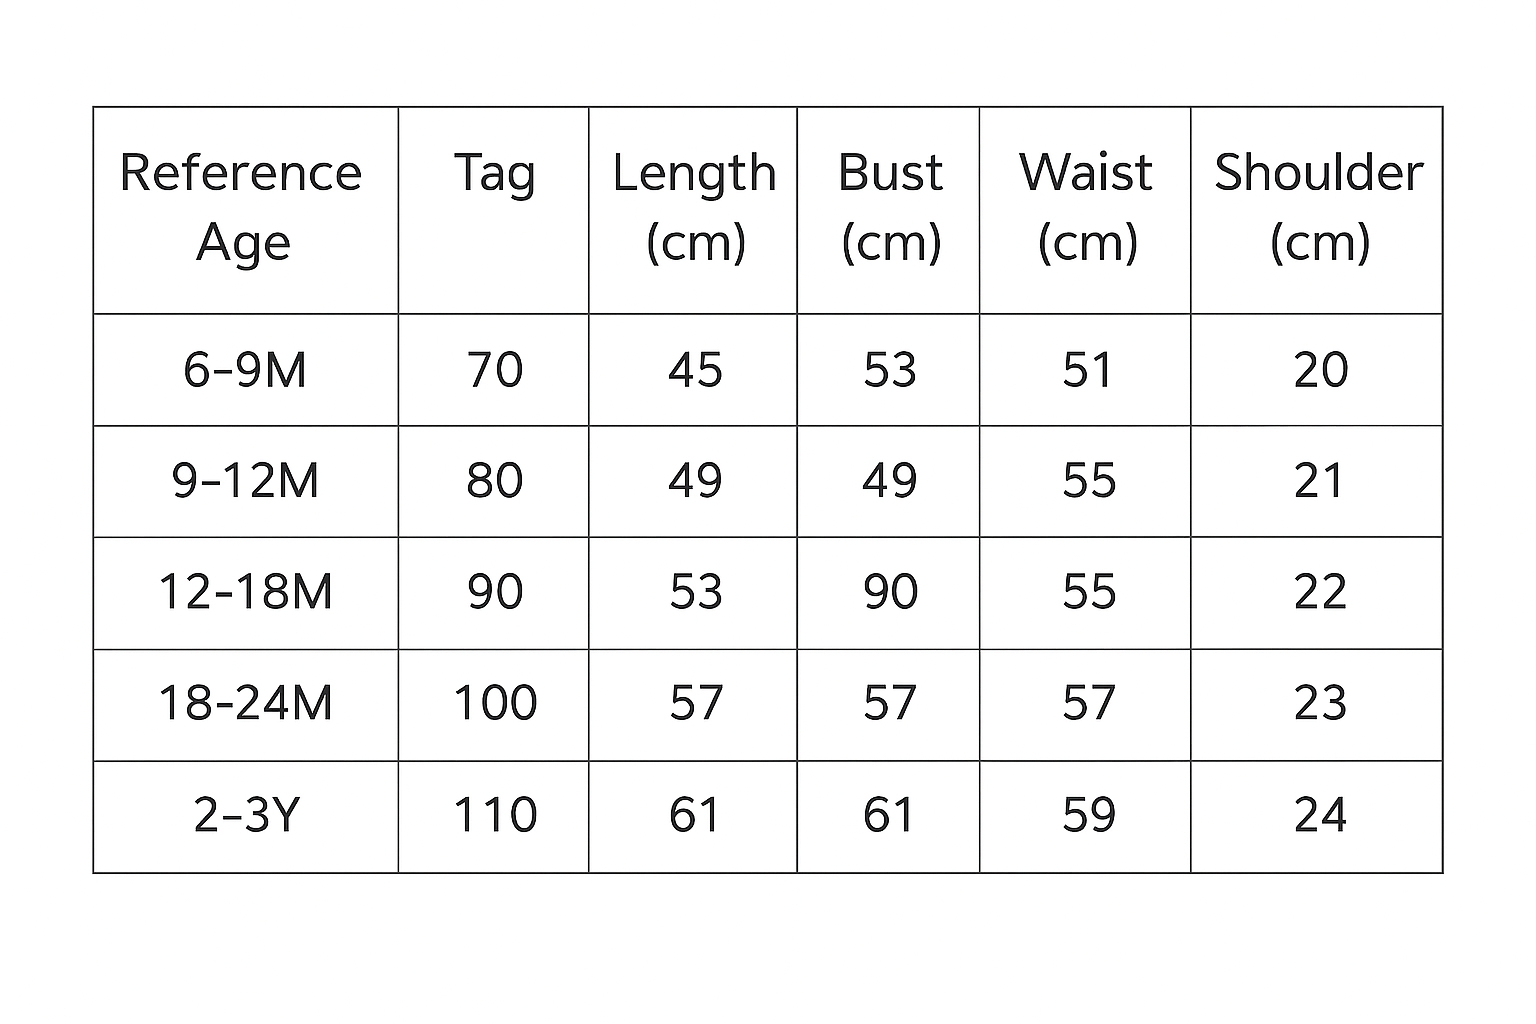Screen dimensions: 1536x1024
Task: Click waist value 51 in the 6-9M row
Action: [x=1087, y=370]
